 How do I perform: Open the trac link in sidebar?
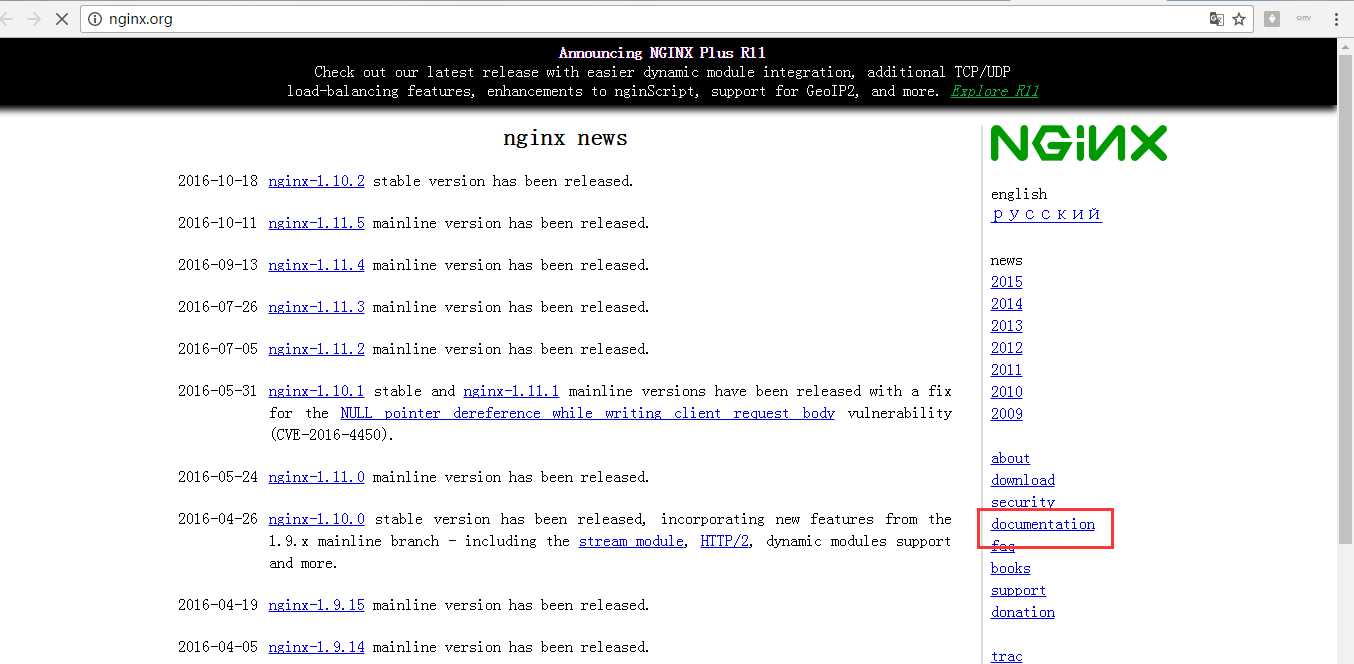pos(1007,657)
